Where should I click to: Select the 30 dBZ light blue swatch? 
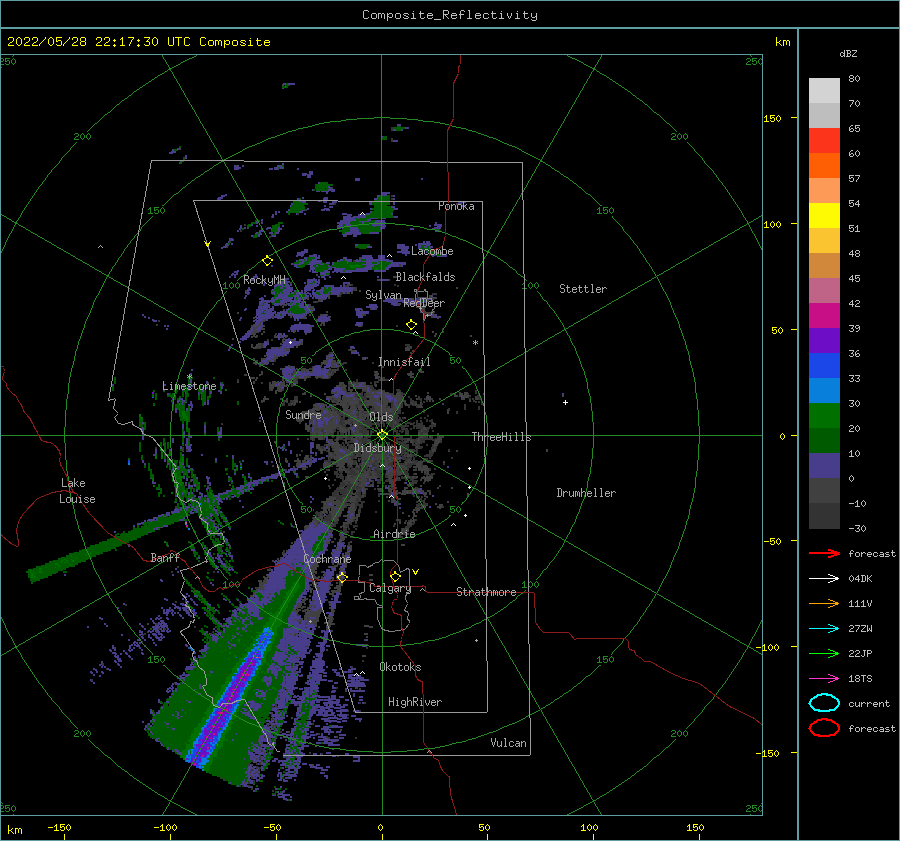[824, 390]
